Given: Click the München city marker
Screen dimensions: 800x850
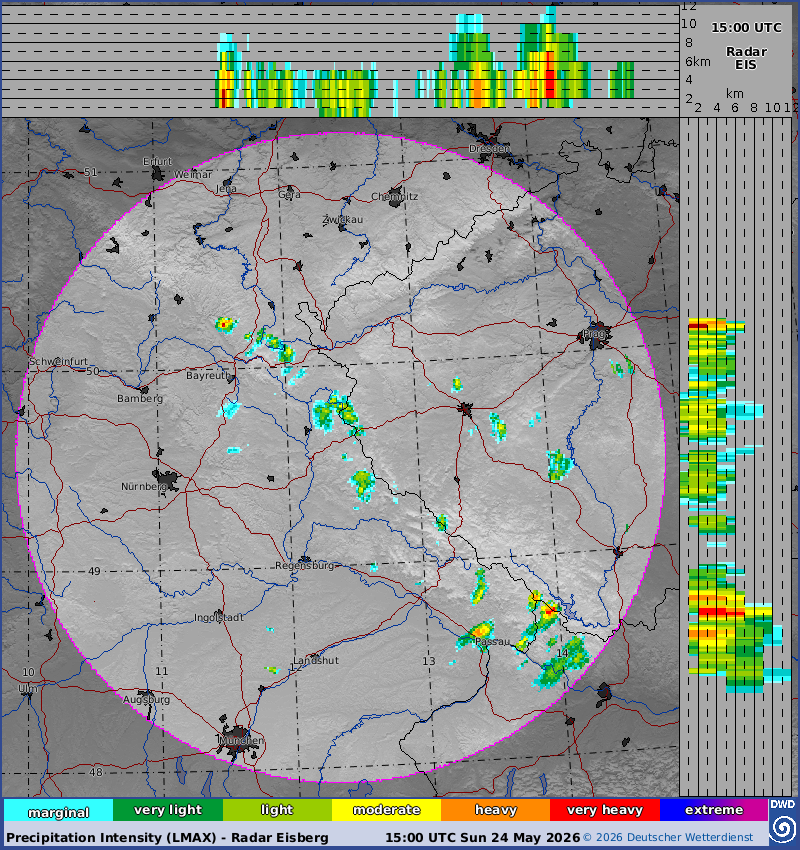Looking at the screenshot, I should (x=237, y=741).
